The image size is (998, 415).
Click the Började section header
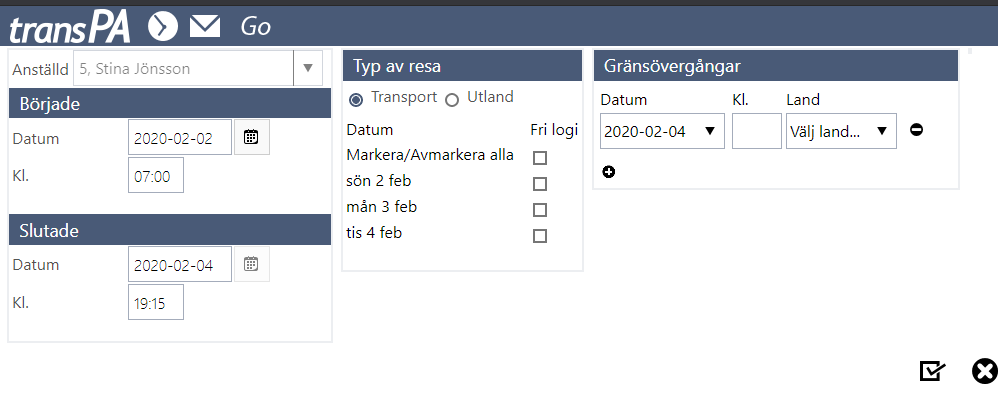[170, 103]
